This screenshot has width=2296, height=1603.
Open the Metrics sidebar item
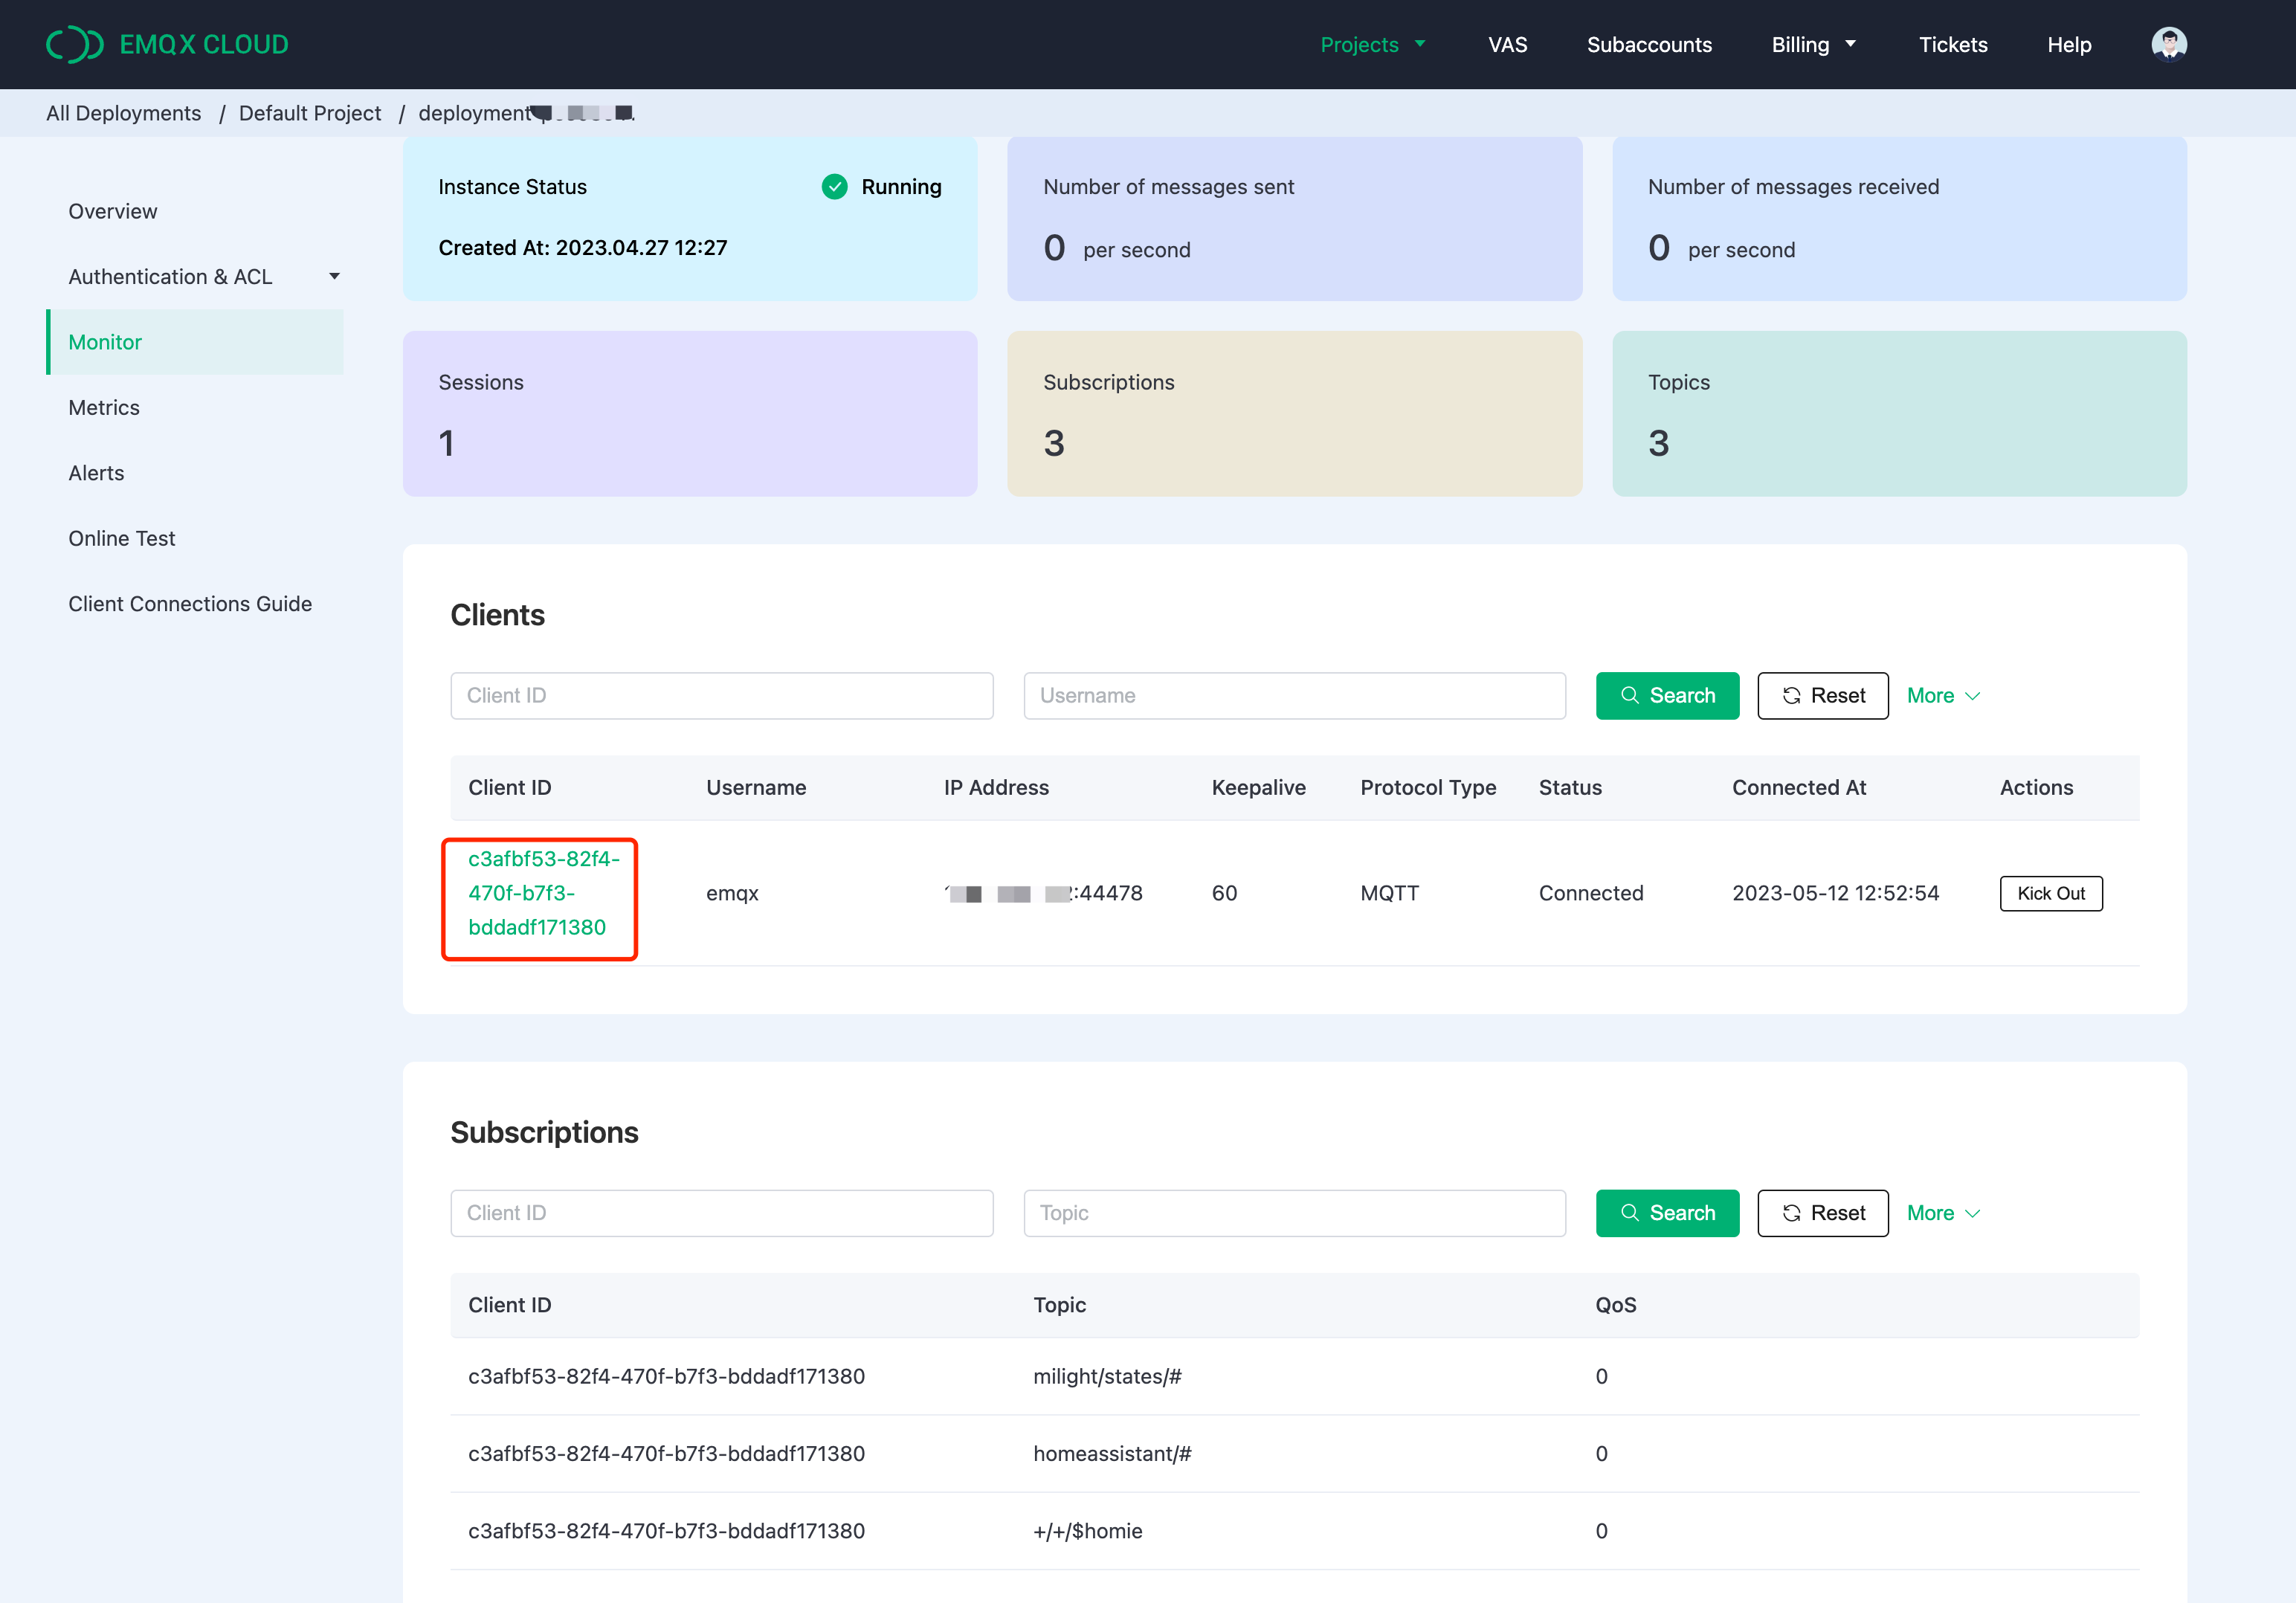pyautogui.click(x=104, y=407)
